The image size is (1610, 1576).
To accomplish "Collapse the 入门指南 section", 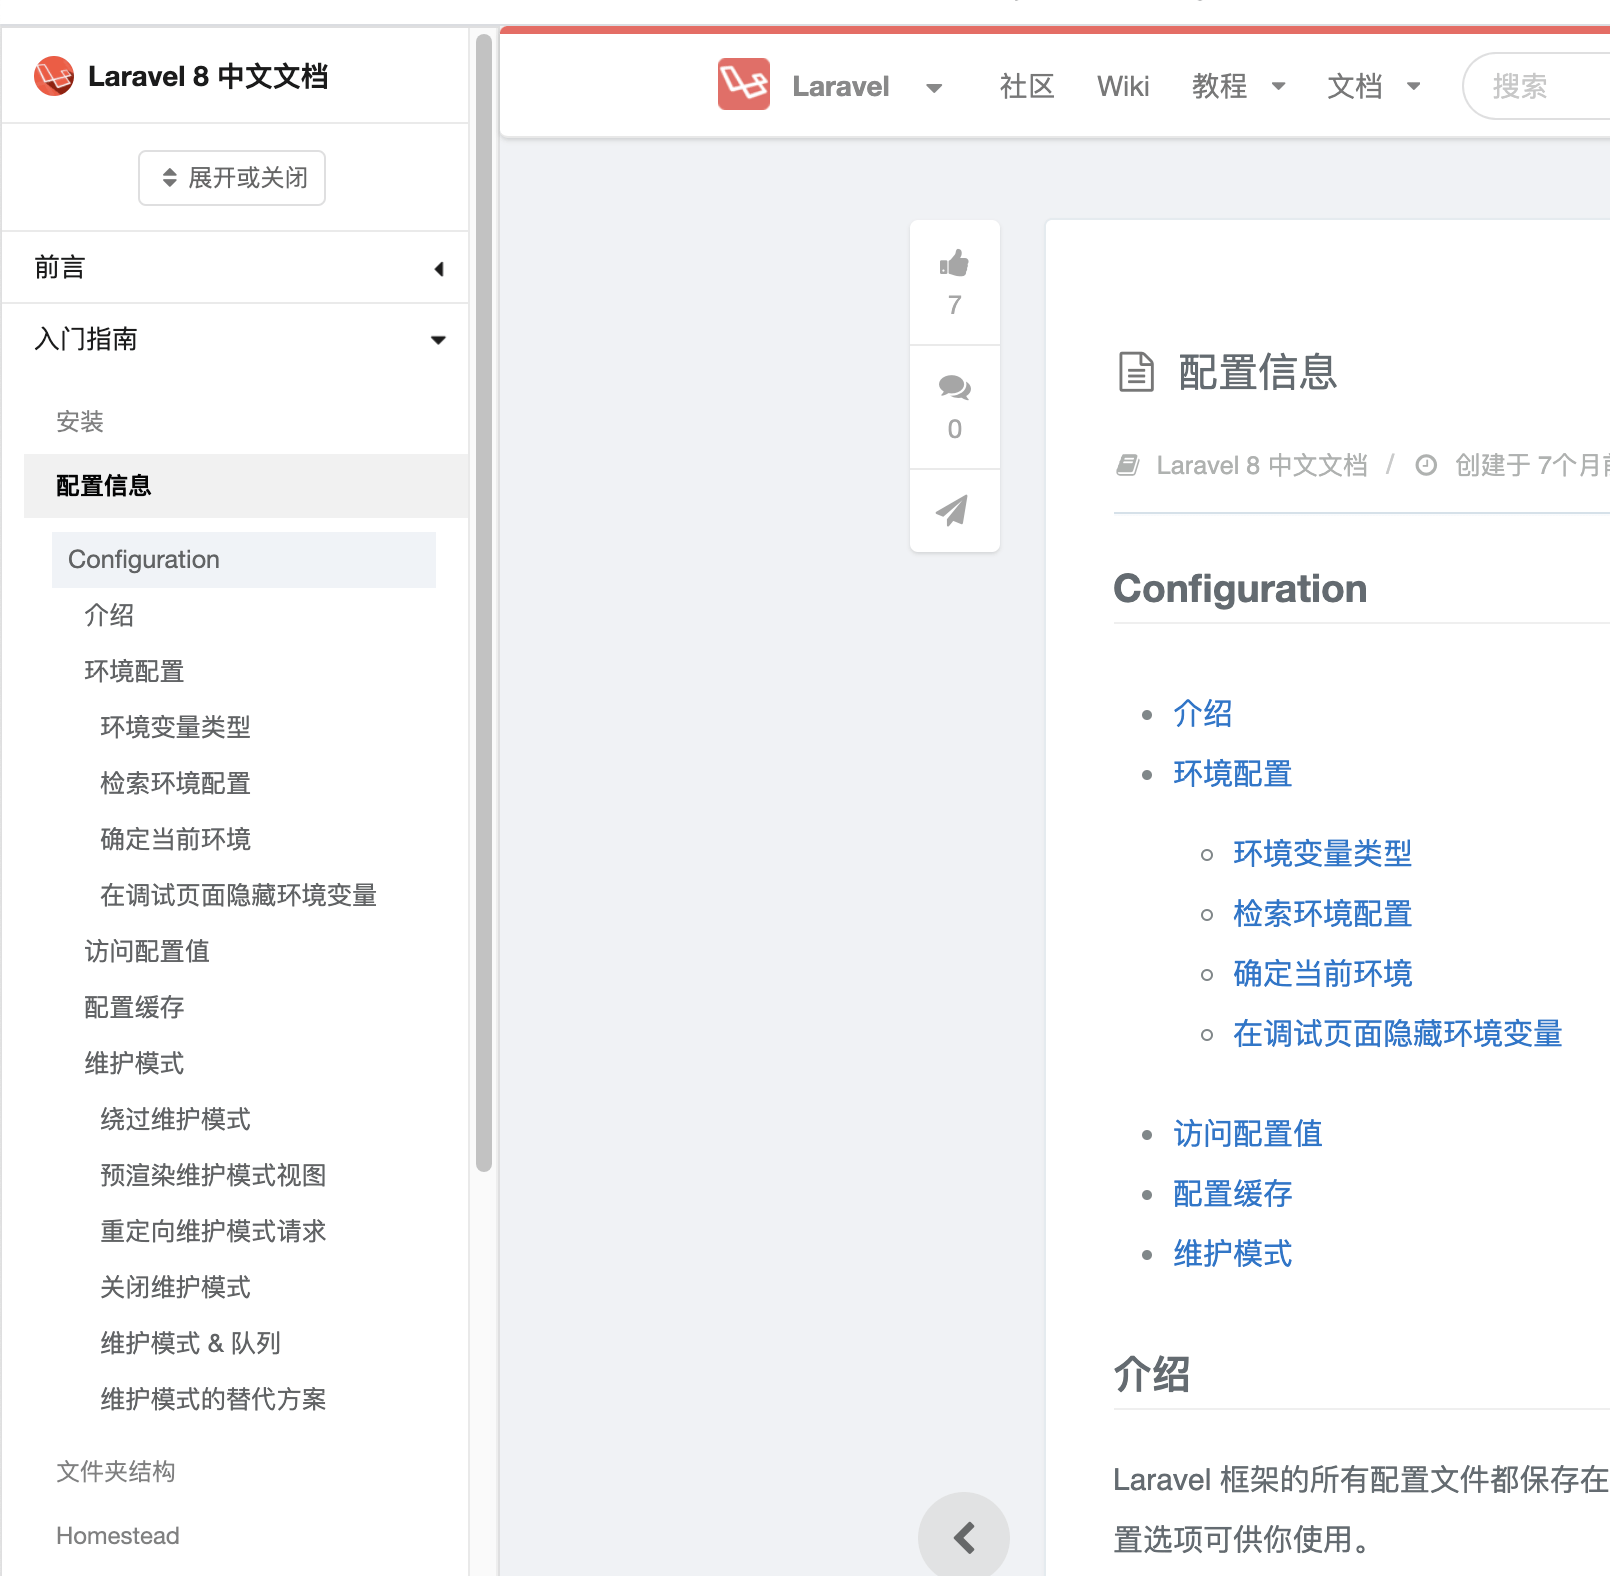I will tap(235, 339).
